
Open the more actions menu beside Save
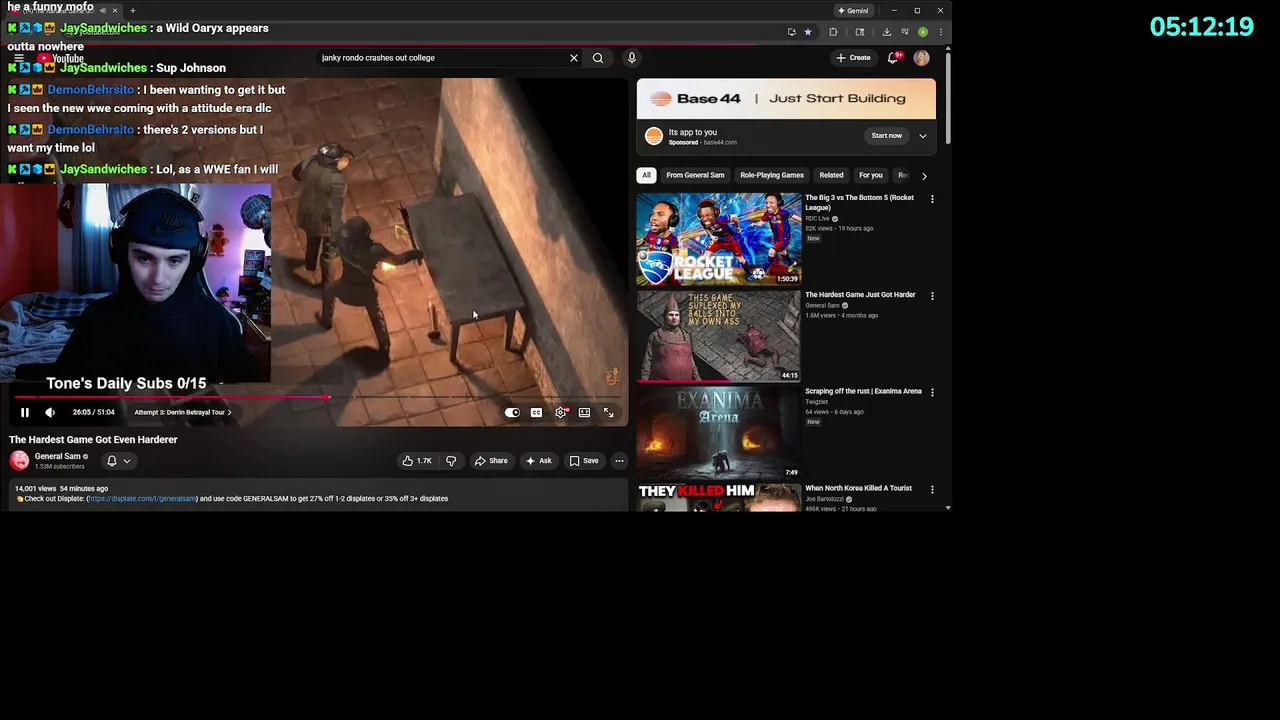619,461
